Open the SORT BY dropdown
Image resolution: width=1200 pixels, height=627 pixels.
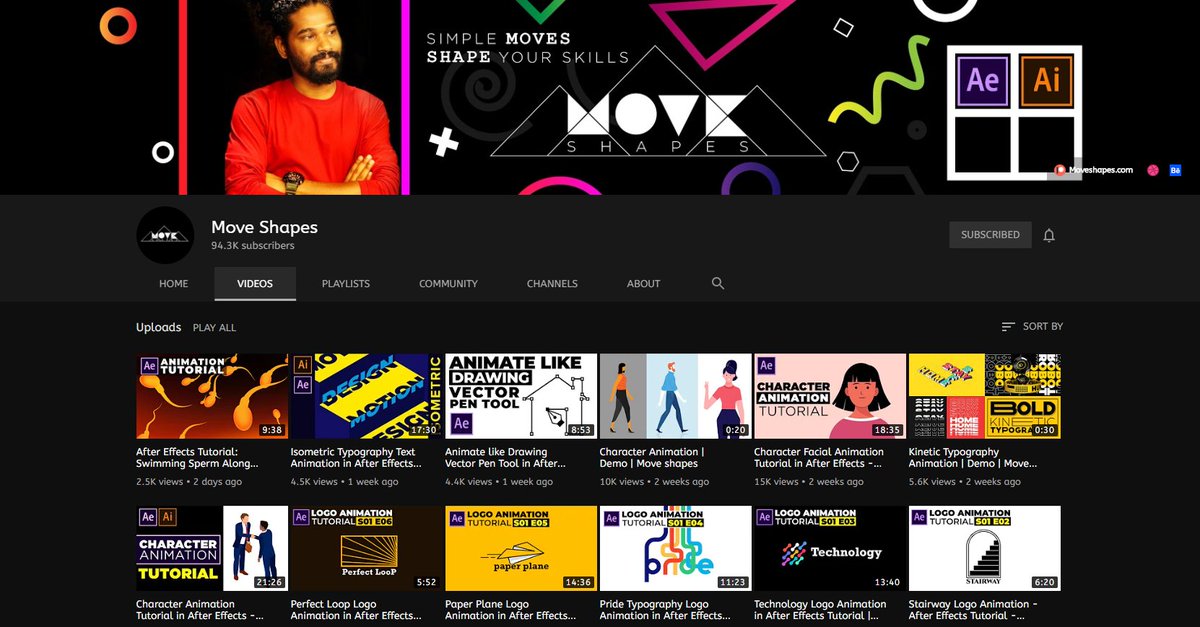[x=1032, y=327]
